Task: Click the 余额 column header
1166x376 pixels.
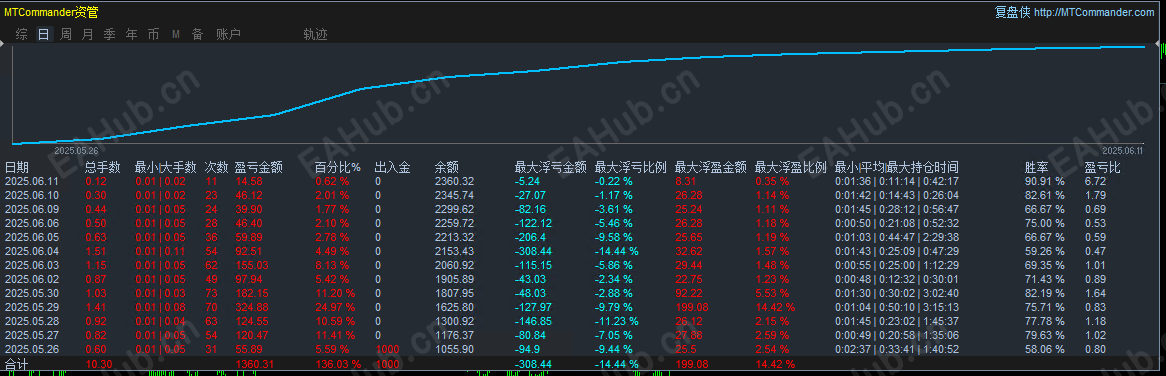Action: pos(447,167)
